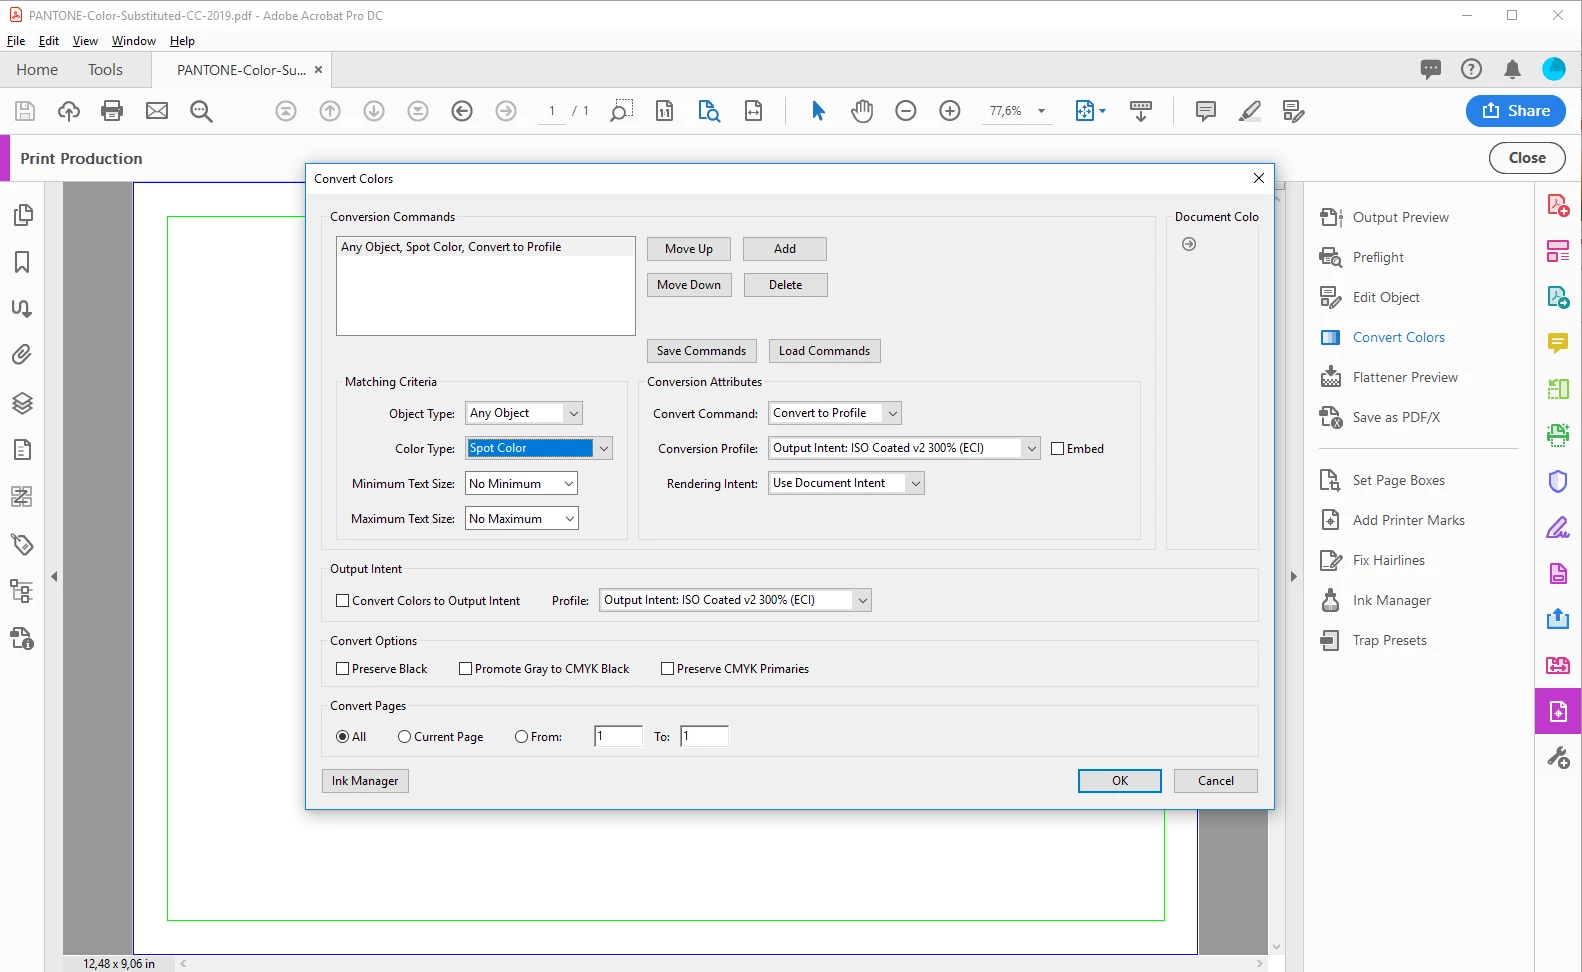This screenshot has width=1582, height=972.
Task: Click the email envelope icon
Action: (x=157, y=111)
